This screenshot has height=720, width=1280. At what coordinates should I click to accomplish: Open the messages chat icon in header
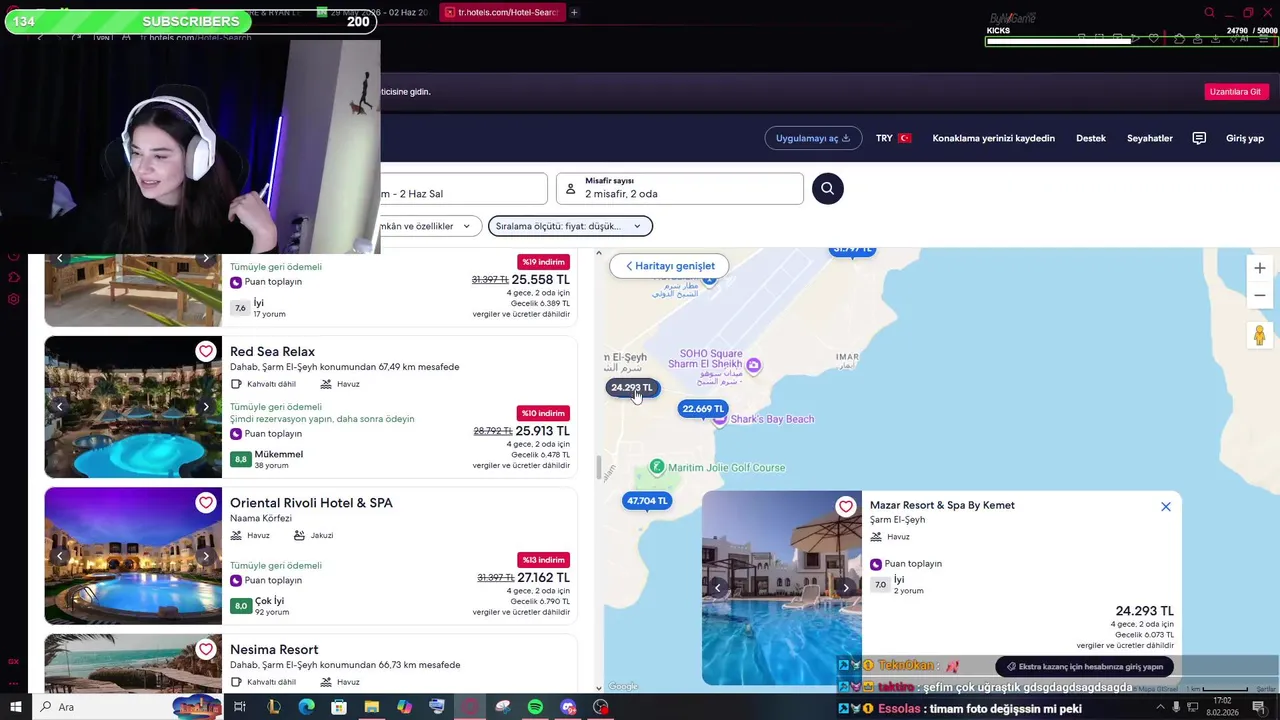click(1199, 138)
